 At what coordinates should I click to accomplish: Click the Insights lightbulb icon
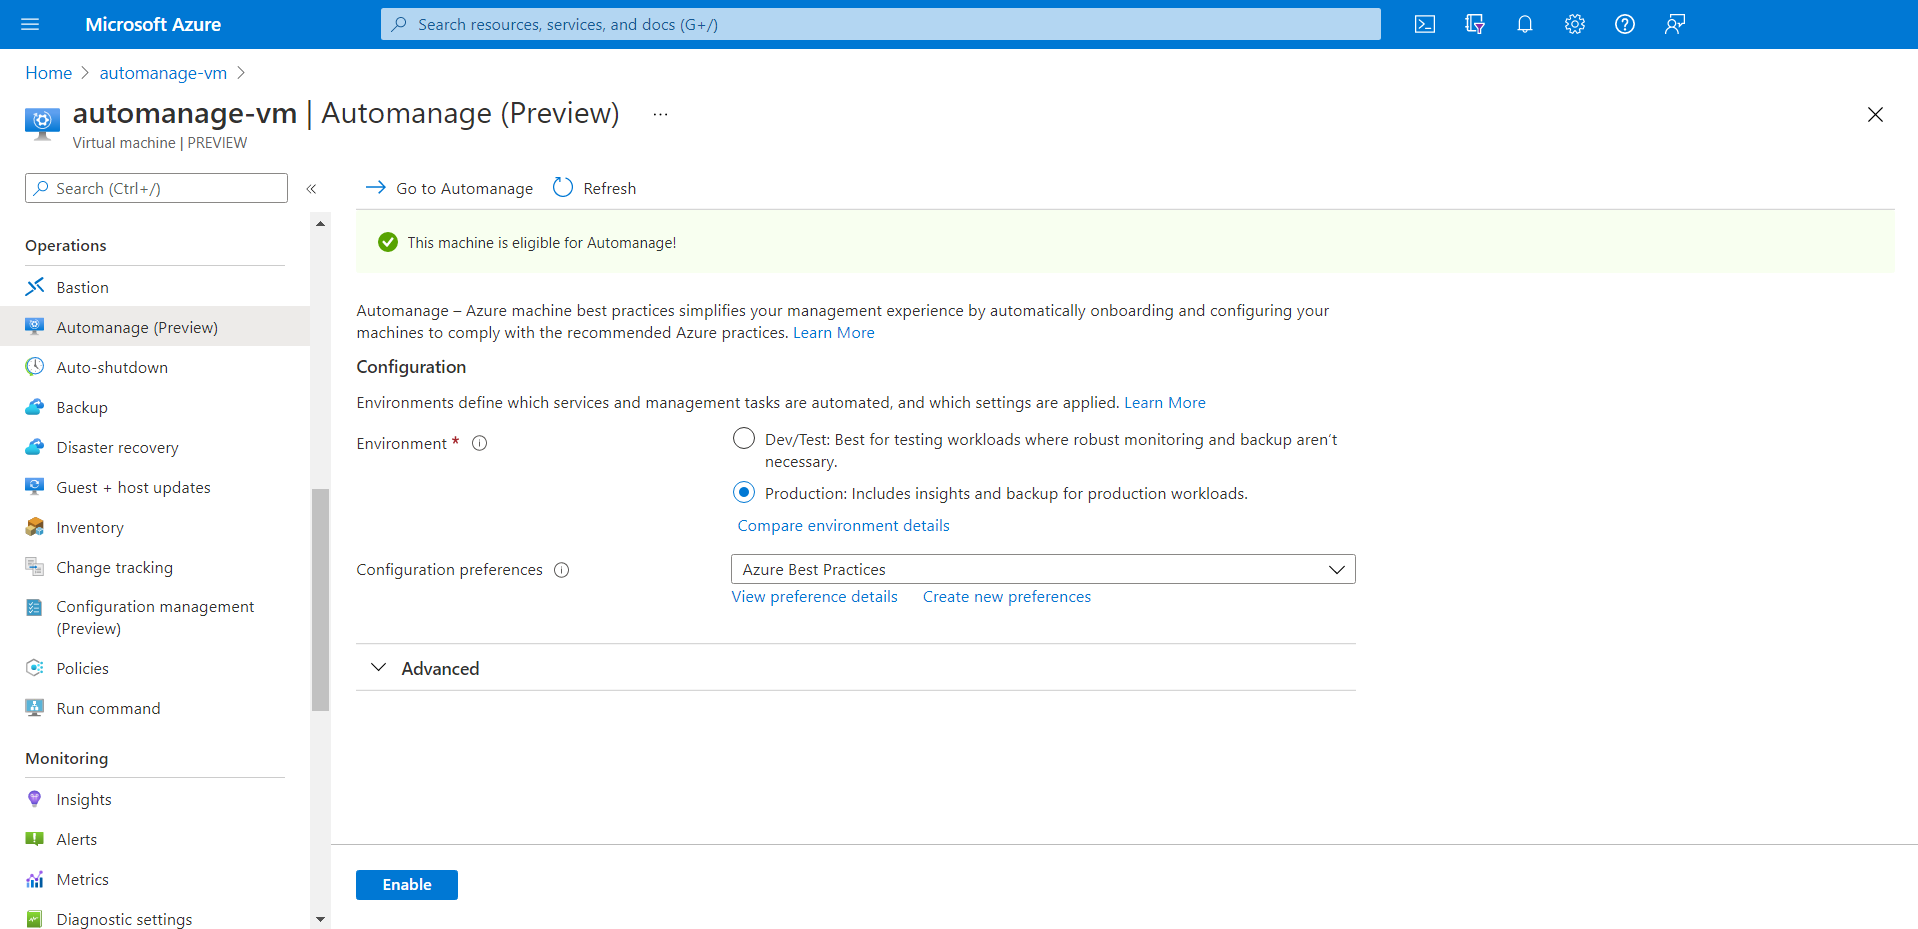(35, 799)
